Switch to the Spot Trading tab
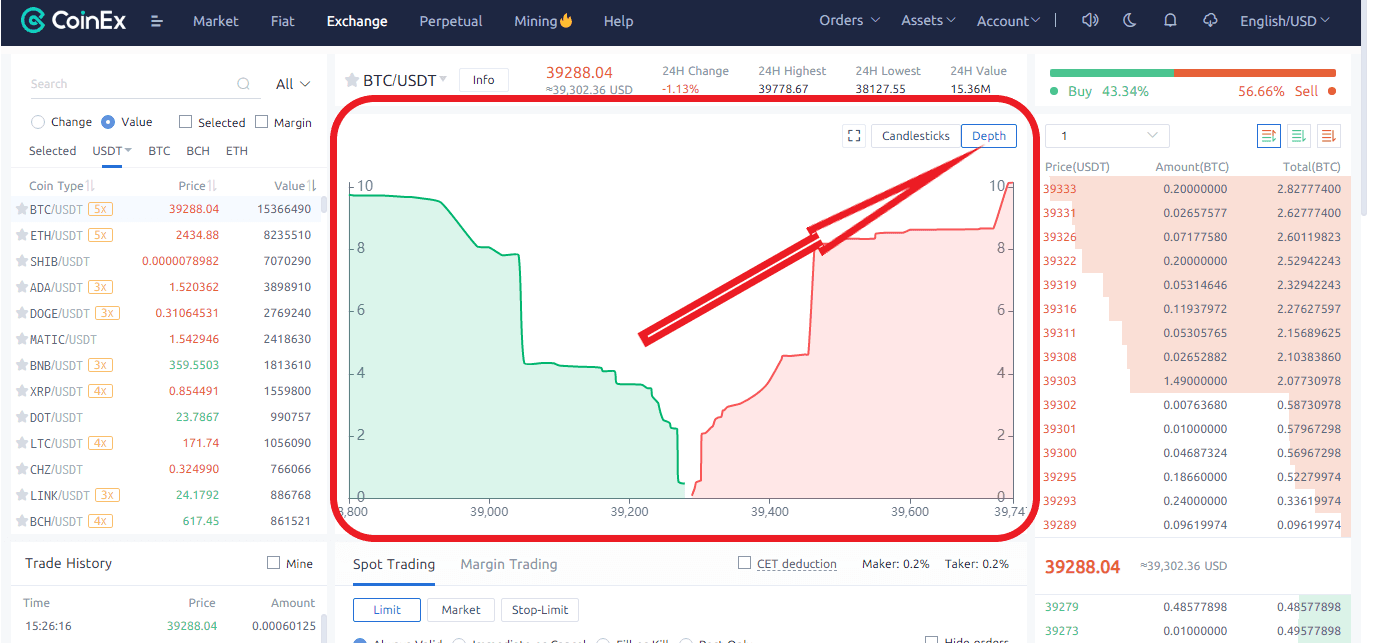This screenshot has height=643, width=1375. pos(394,564)
